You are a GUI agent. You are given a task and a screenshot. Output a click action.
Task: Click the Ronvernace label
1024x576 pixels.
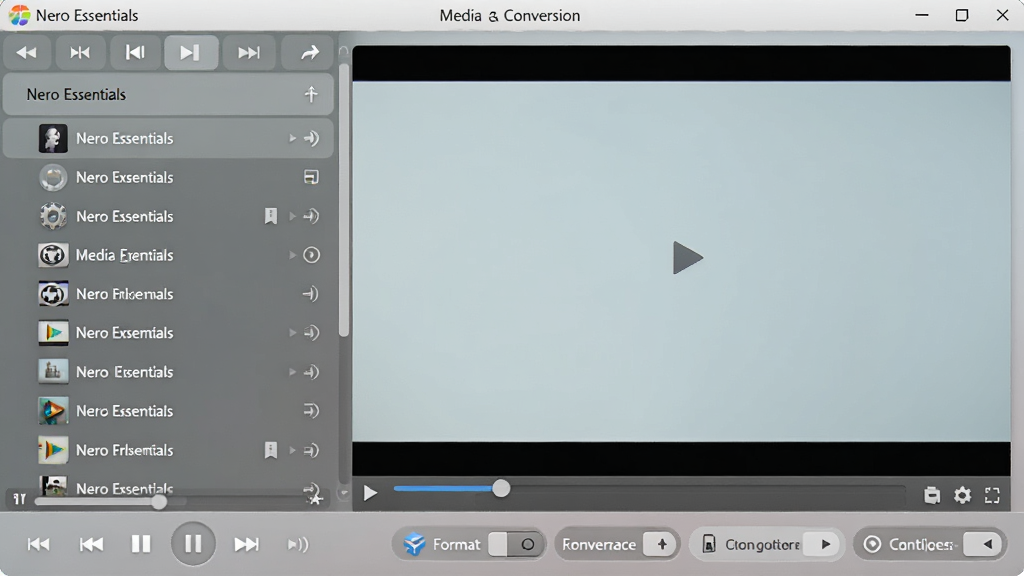599,544
